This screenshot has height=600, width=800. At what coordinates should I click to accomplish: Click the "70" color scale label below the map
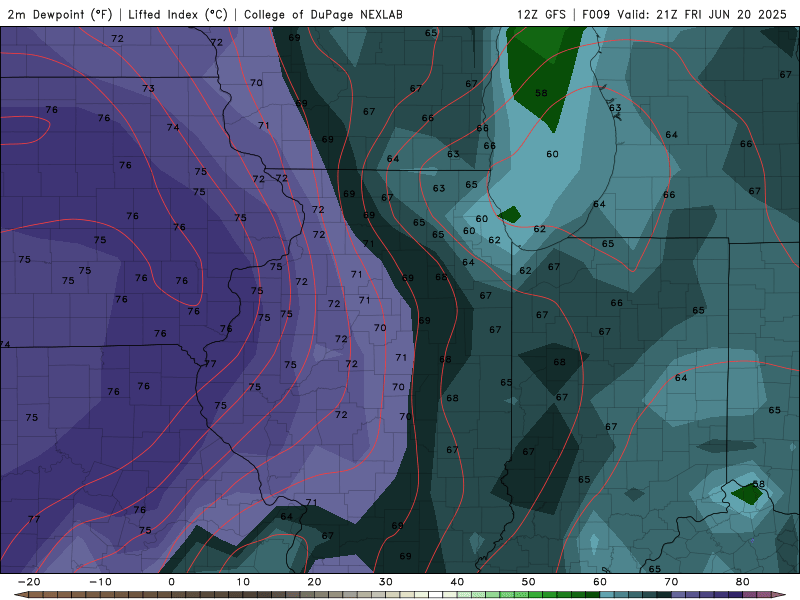(671, 582)
